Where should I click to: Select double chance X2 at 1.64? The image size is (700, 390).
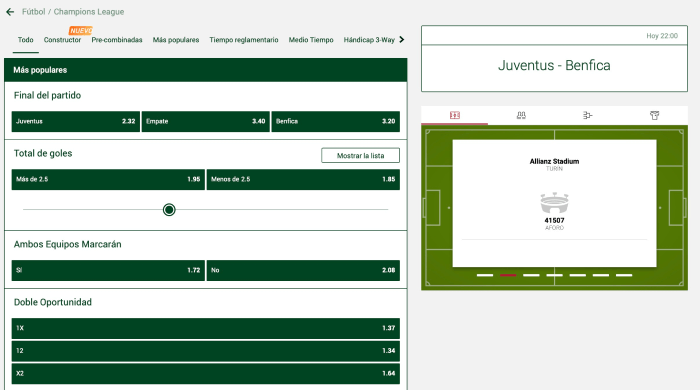click(x=206, y=374)
